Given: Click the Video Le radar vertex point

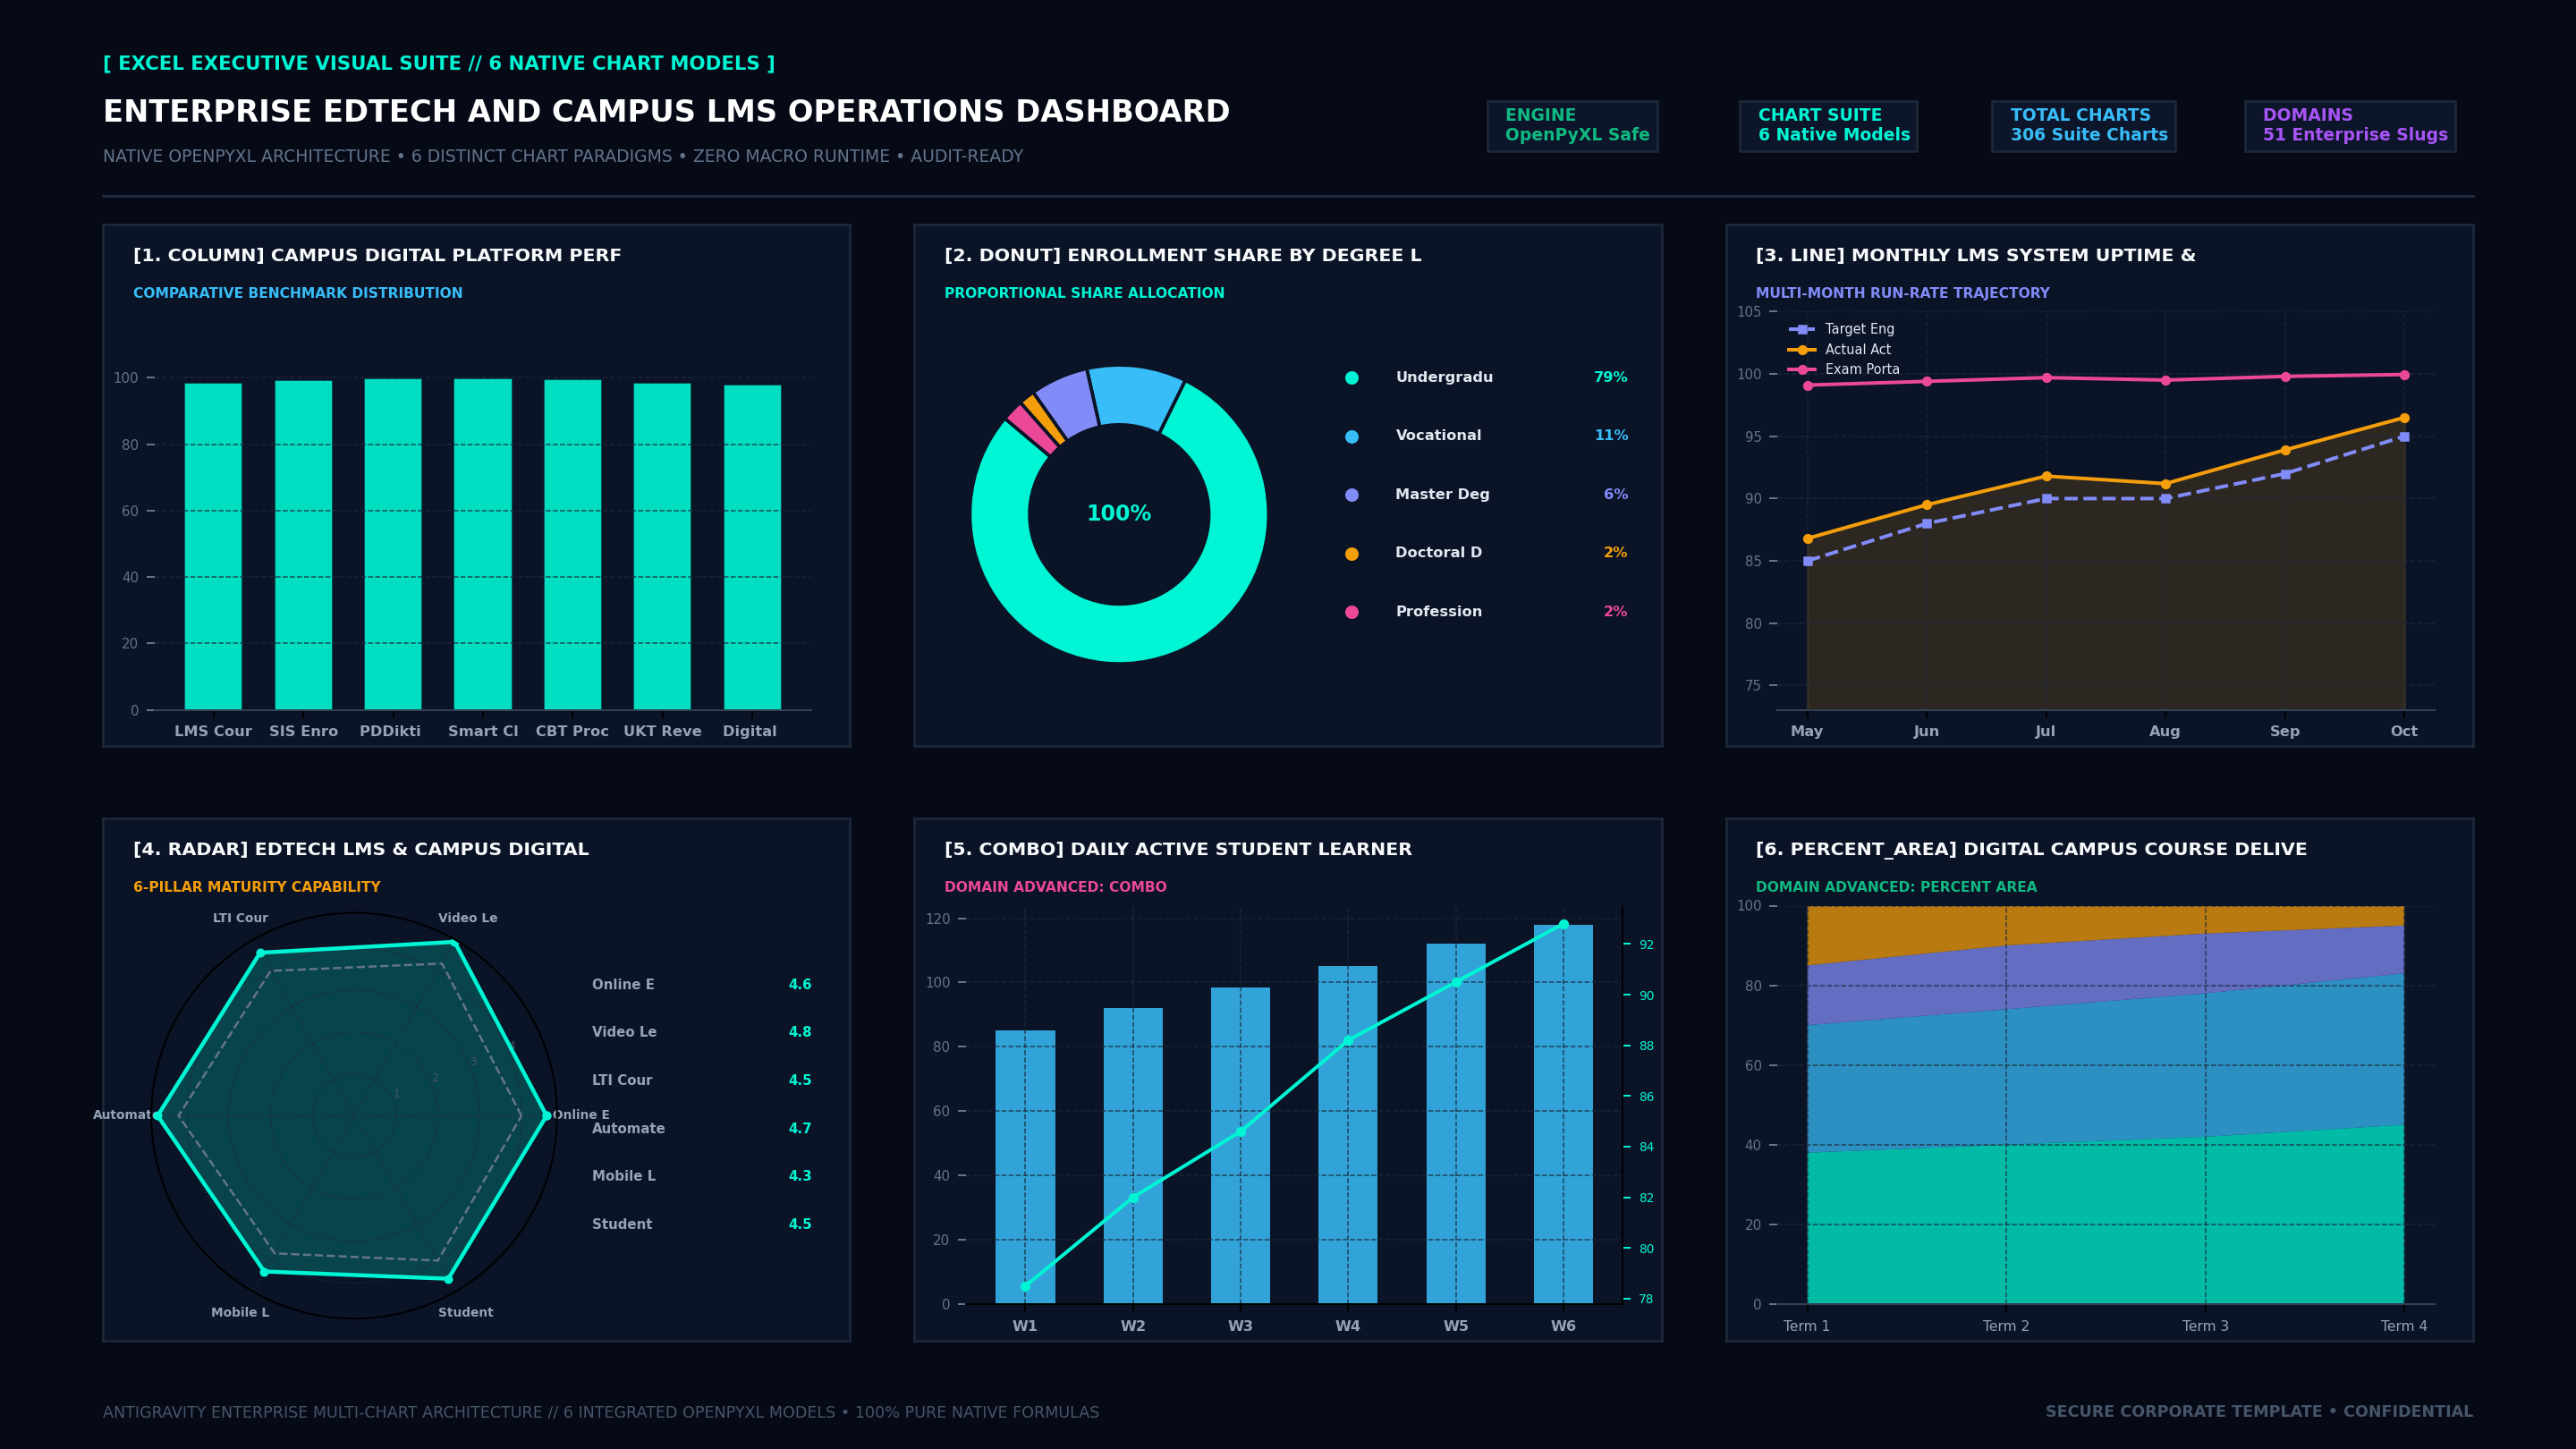Looking at the screenshot, I should pos(454,943).
